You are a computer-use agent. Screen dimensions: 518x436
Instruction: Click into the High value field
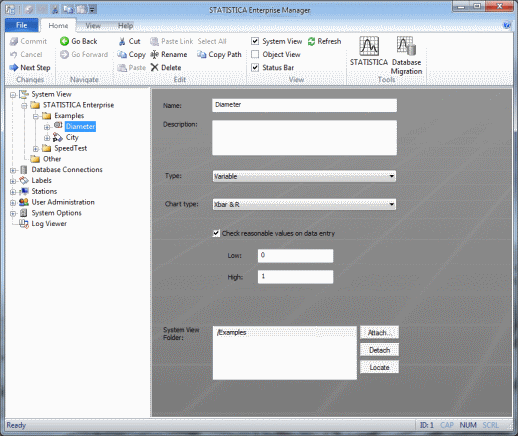tap(295, 277)
